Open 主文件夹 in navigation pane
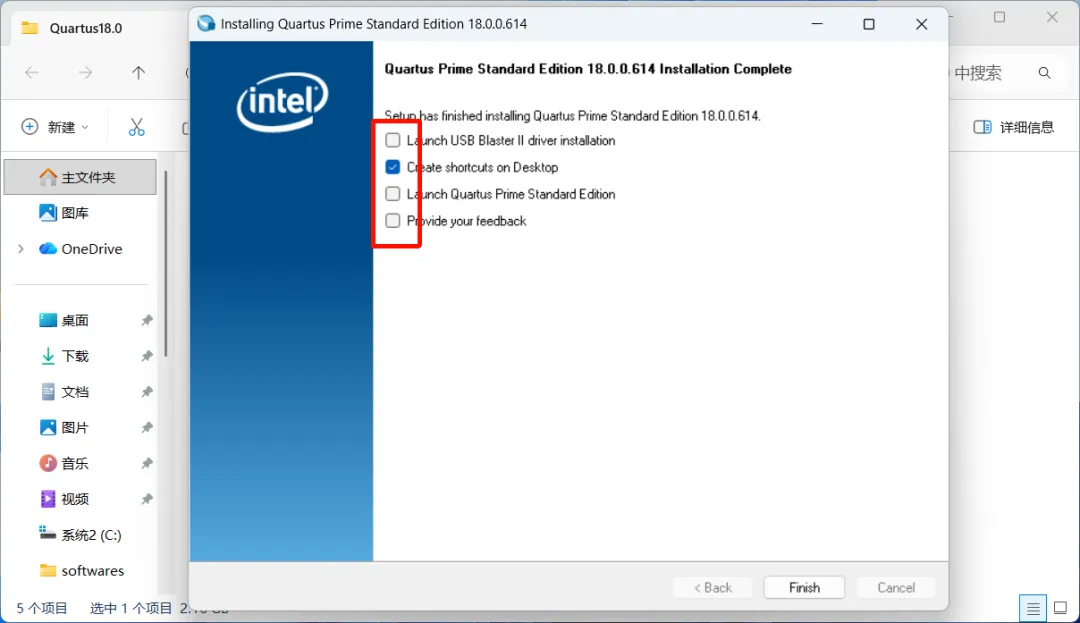The height and width of the screenshot is (623, 1080). pos(81,177)
